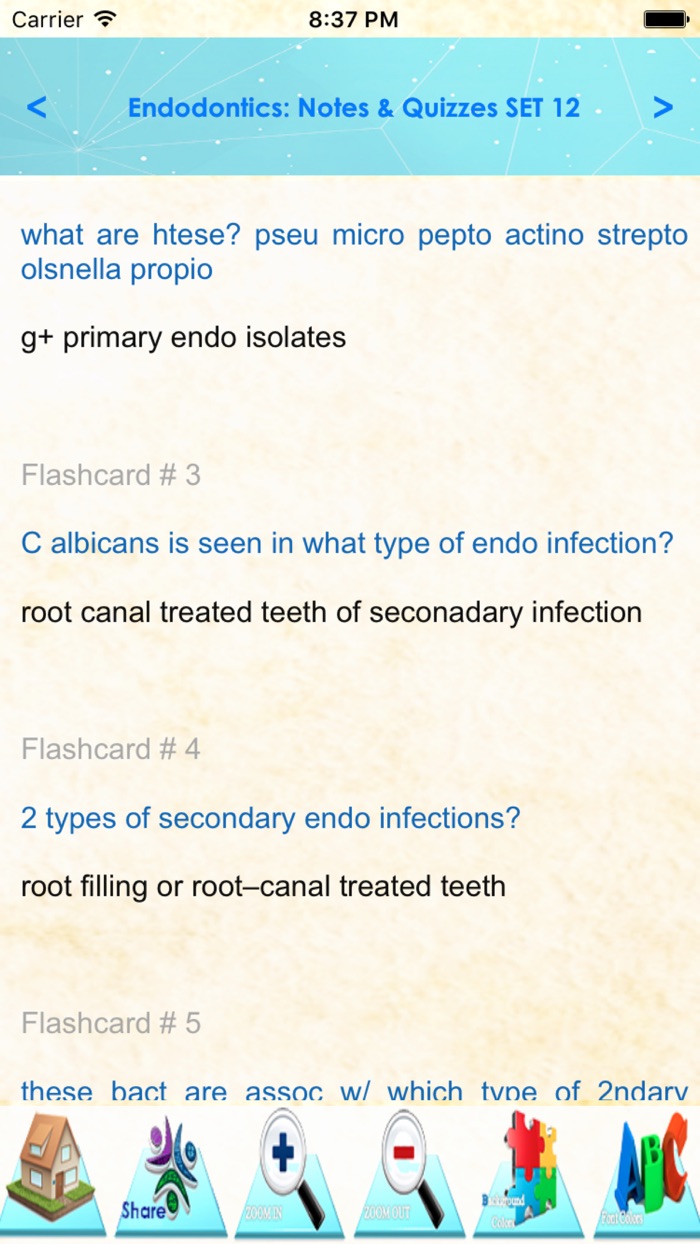Viewport: 700px width, 1244px height.
Task: Select the question about 2 types of secondary infections
Action: click(x=270, y=818)
